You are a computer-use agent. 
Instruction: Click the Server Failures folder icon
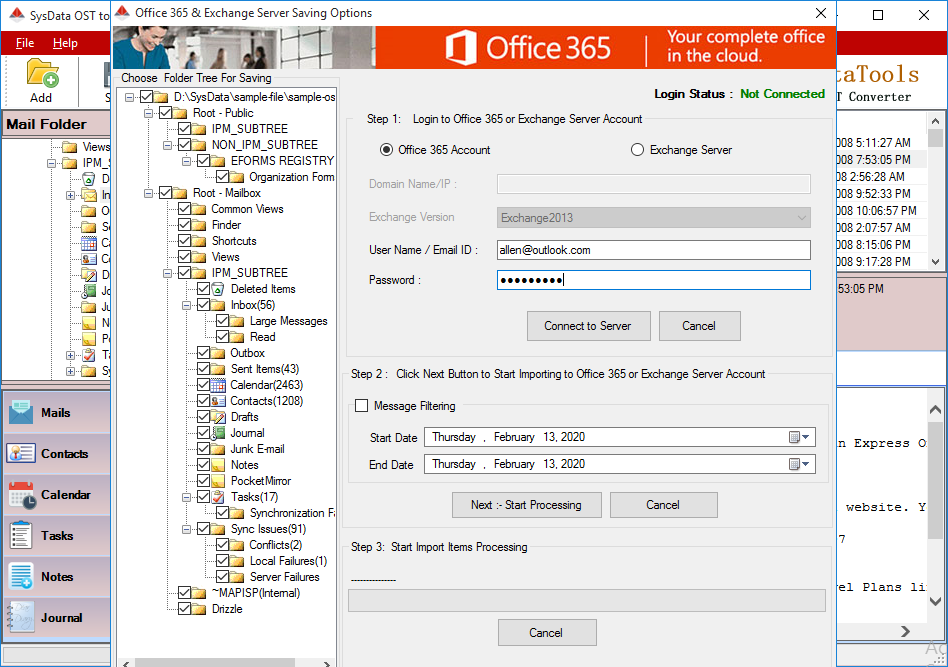237,577
